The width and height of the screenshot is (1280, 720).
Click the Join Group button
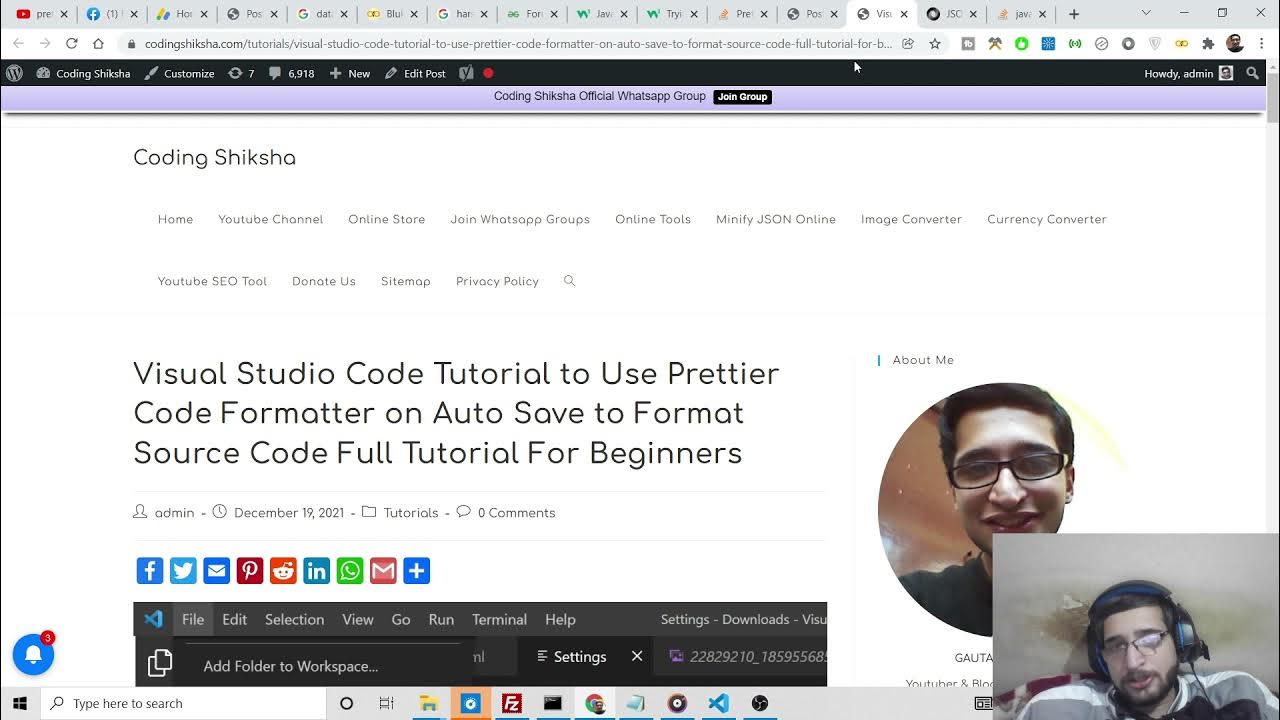coord(742,97)
